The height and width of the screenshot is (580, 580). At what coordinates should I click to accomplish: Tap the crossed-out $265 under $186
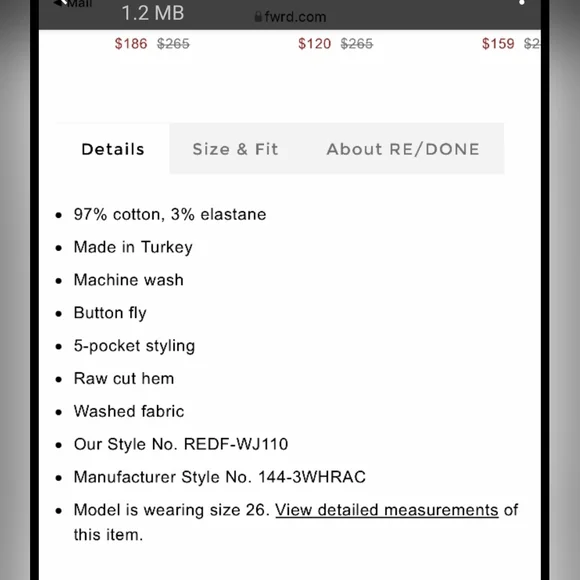click(x=173, y=44)
